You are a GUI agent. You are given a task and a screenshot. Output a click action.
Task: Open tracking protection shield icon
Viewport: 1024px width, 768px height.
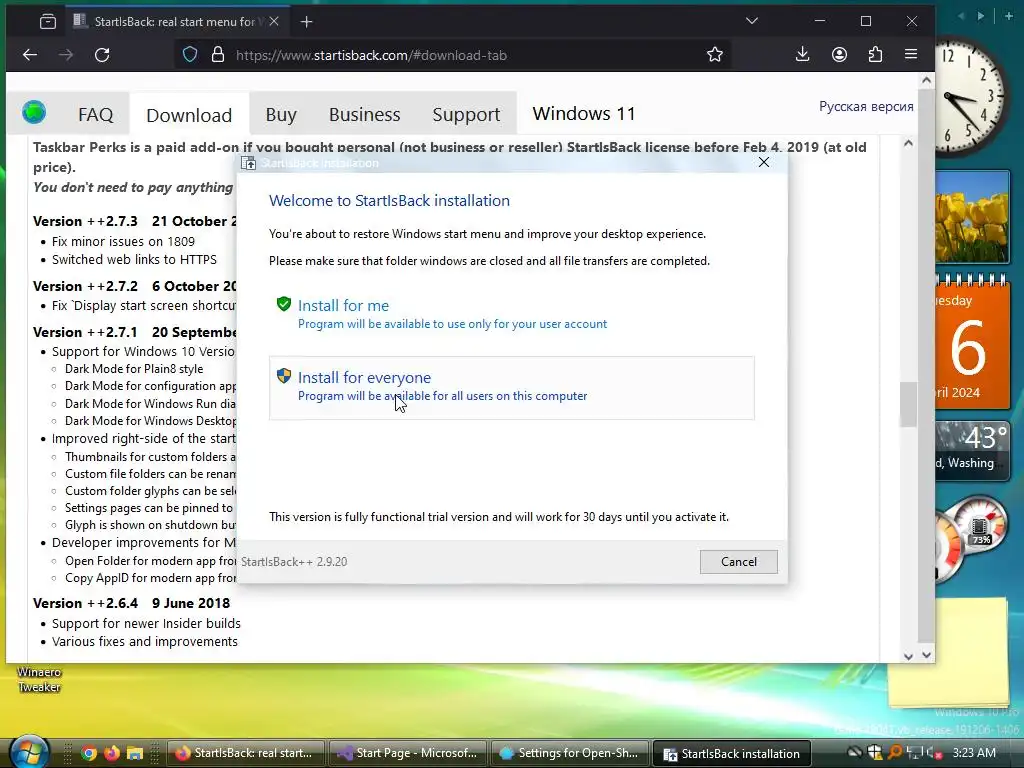point(189,55)
